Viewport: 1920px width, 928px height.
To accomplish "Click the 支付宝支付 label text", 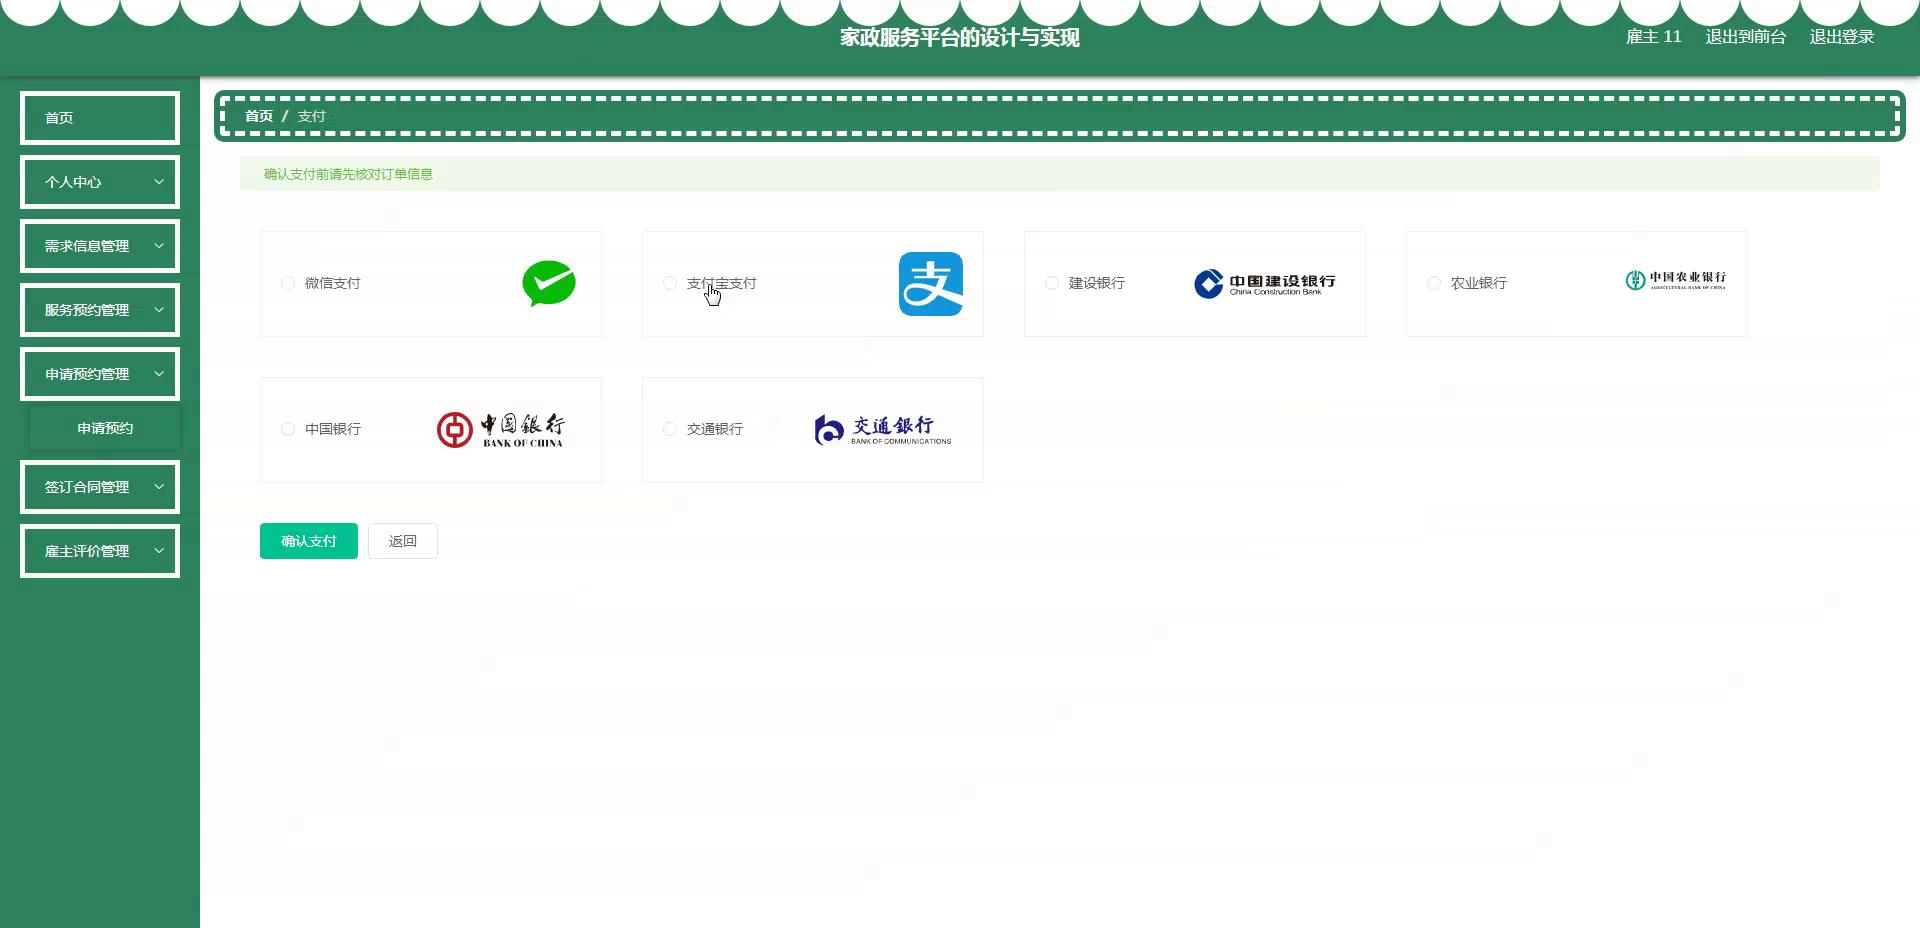I will click(x=722, y=283).
